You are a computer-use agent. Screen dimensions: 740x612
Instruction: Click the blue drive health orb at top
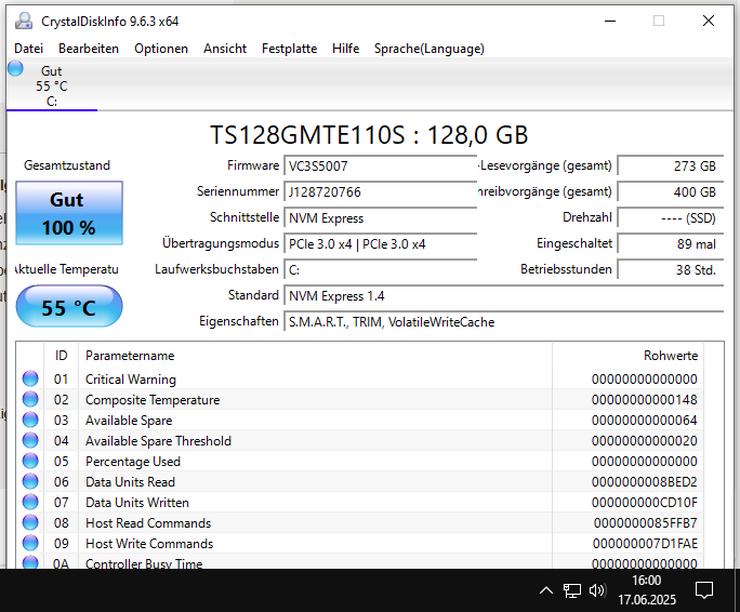coord(16,68)
